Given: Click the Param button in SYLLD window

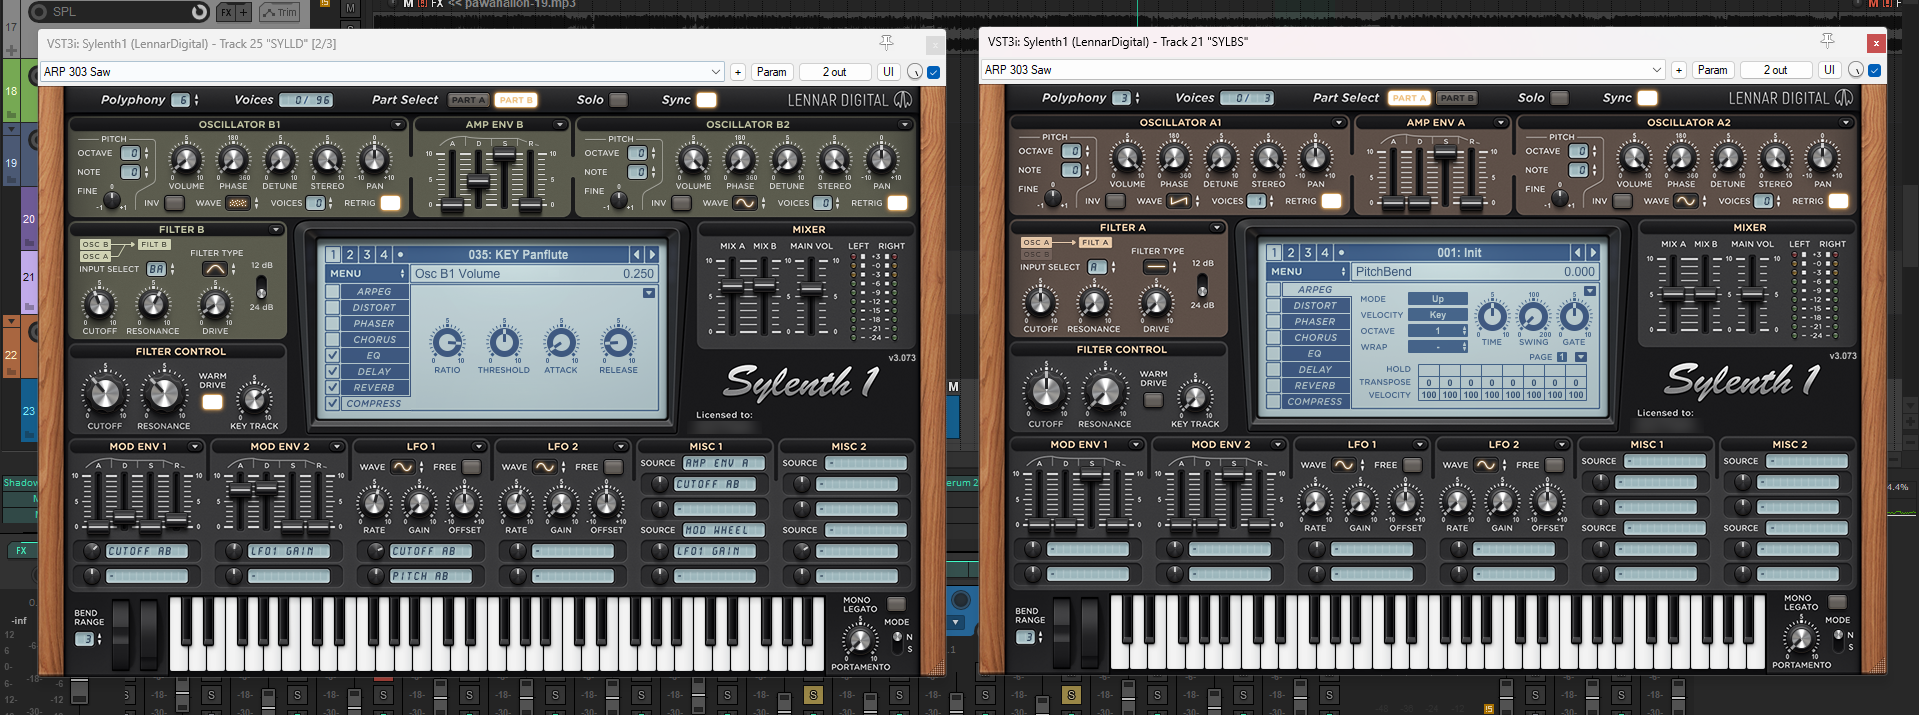Looking at the screenshot, I should (x=772, y=72).
